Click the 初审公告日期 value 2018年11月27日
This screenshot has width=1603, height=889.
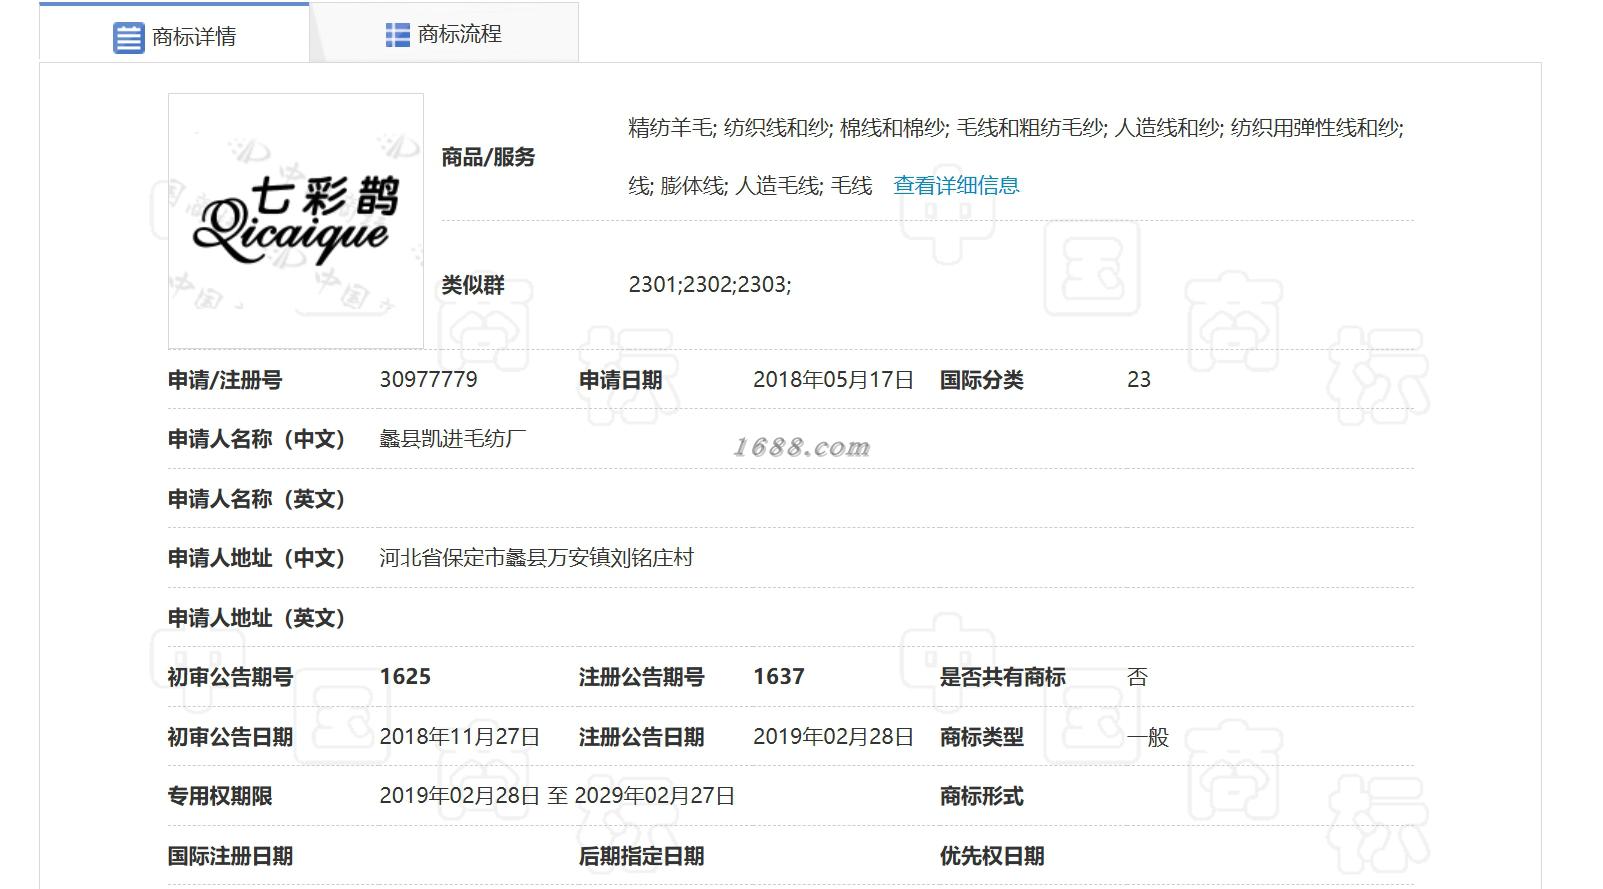coord(459,737)
